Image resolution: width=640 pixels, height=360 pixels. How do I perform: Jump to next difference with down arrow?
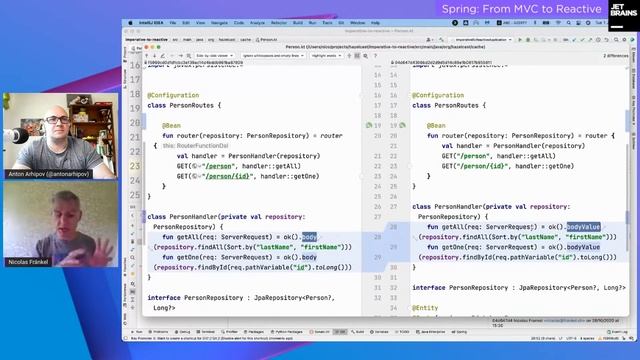pyautogui.click(x=155, y=56)
